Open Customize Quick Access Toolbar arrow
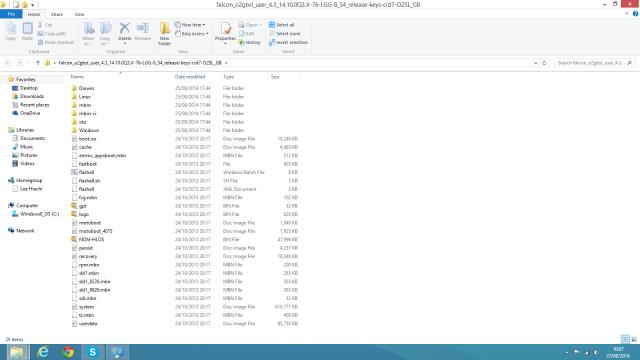The width and height of the screenshot is (640, 360). (x=33, y=4)
